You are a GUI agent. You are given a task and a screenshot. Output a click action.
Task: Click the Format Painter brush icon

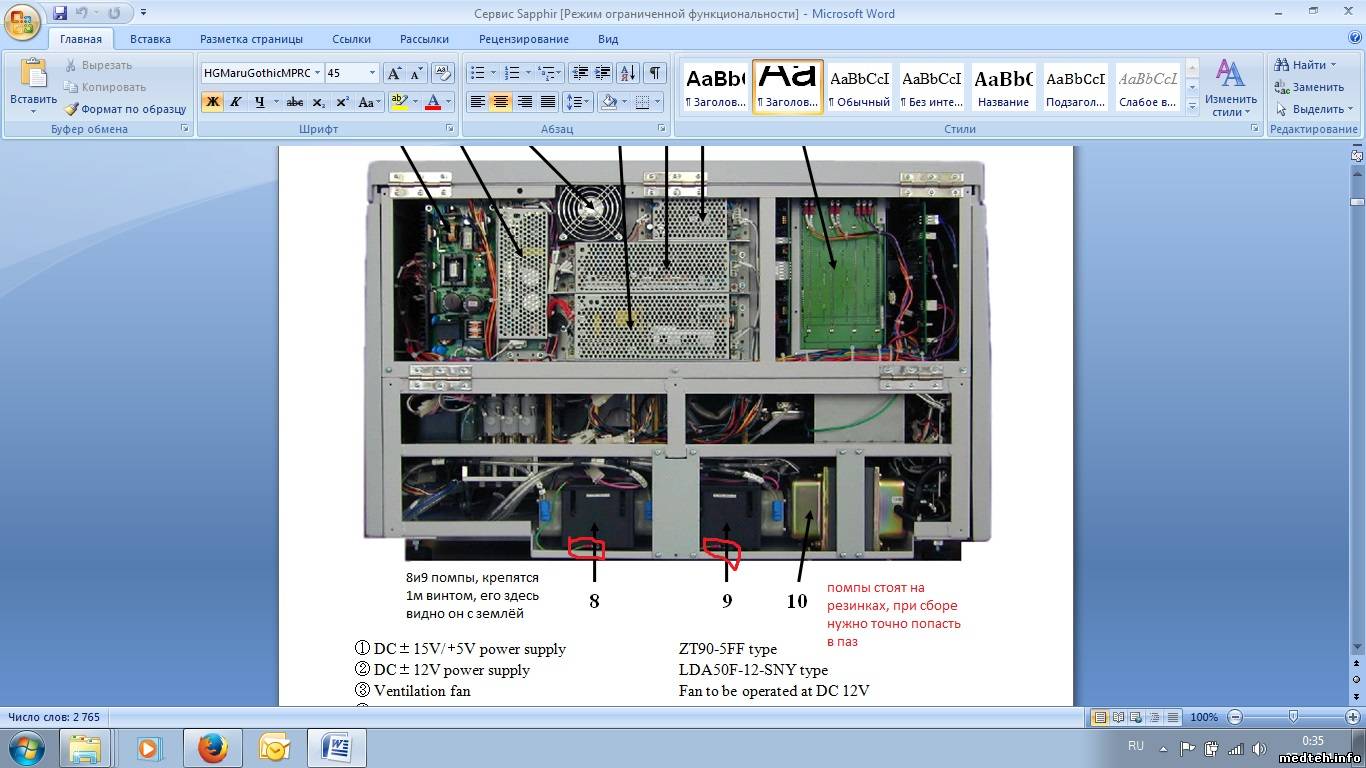click(x=72, y=109)
